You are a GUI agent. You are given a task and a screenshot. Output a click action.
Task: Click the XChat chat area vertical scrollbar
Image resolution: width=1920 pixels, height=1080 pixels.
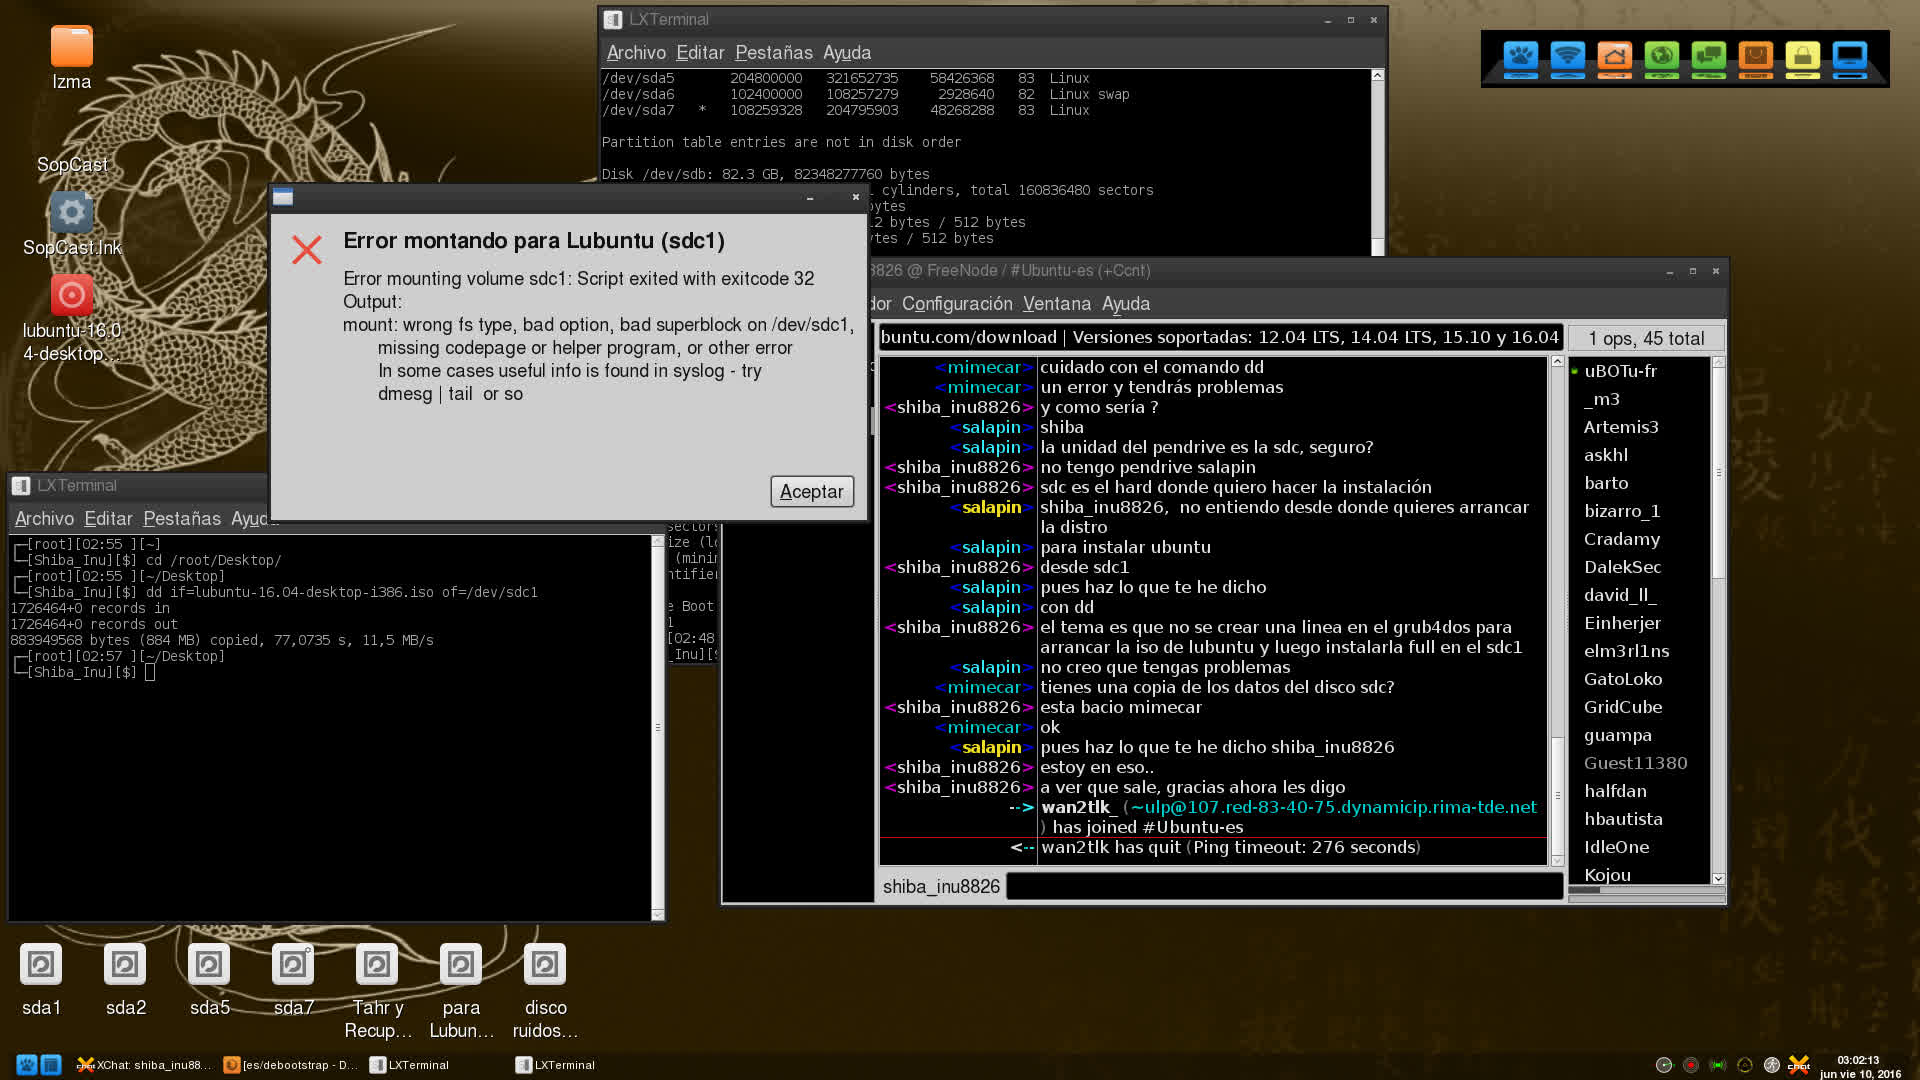click(x=1557, y=610)
